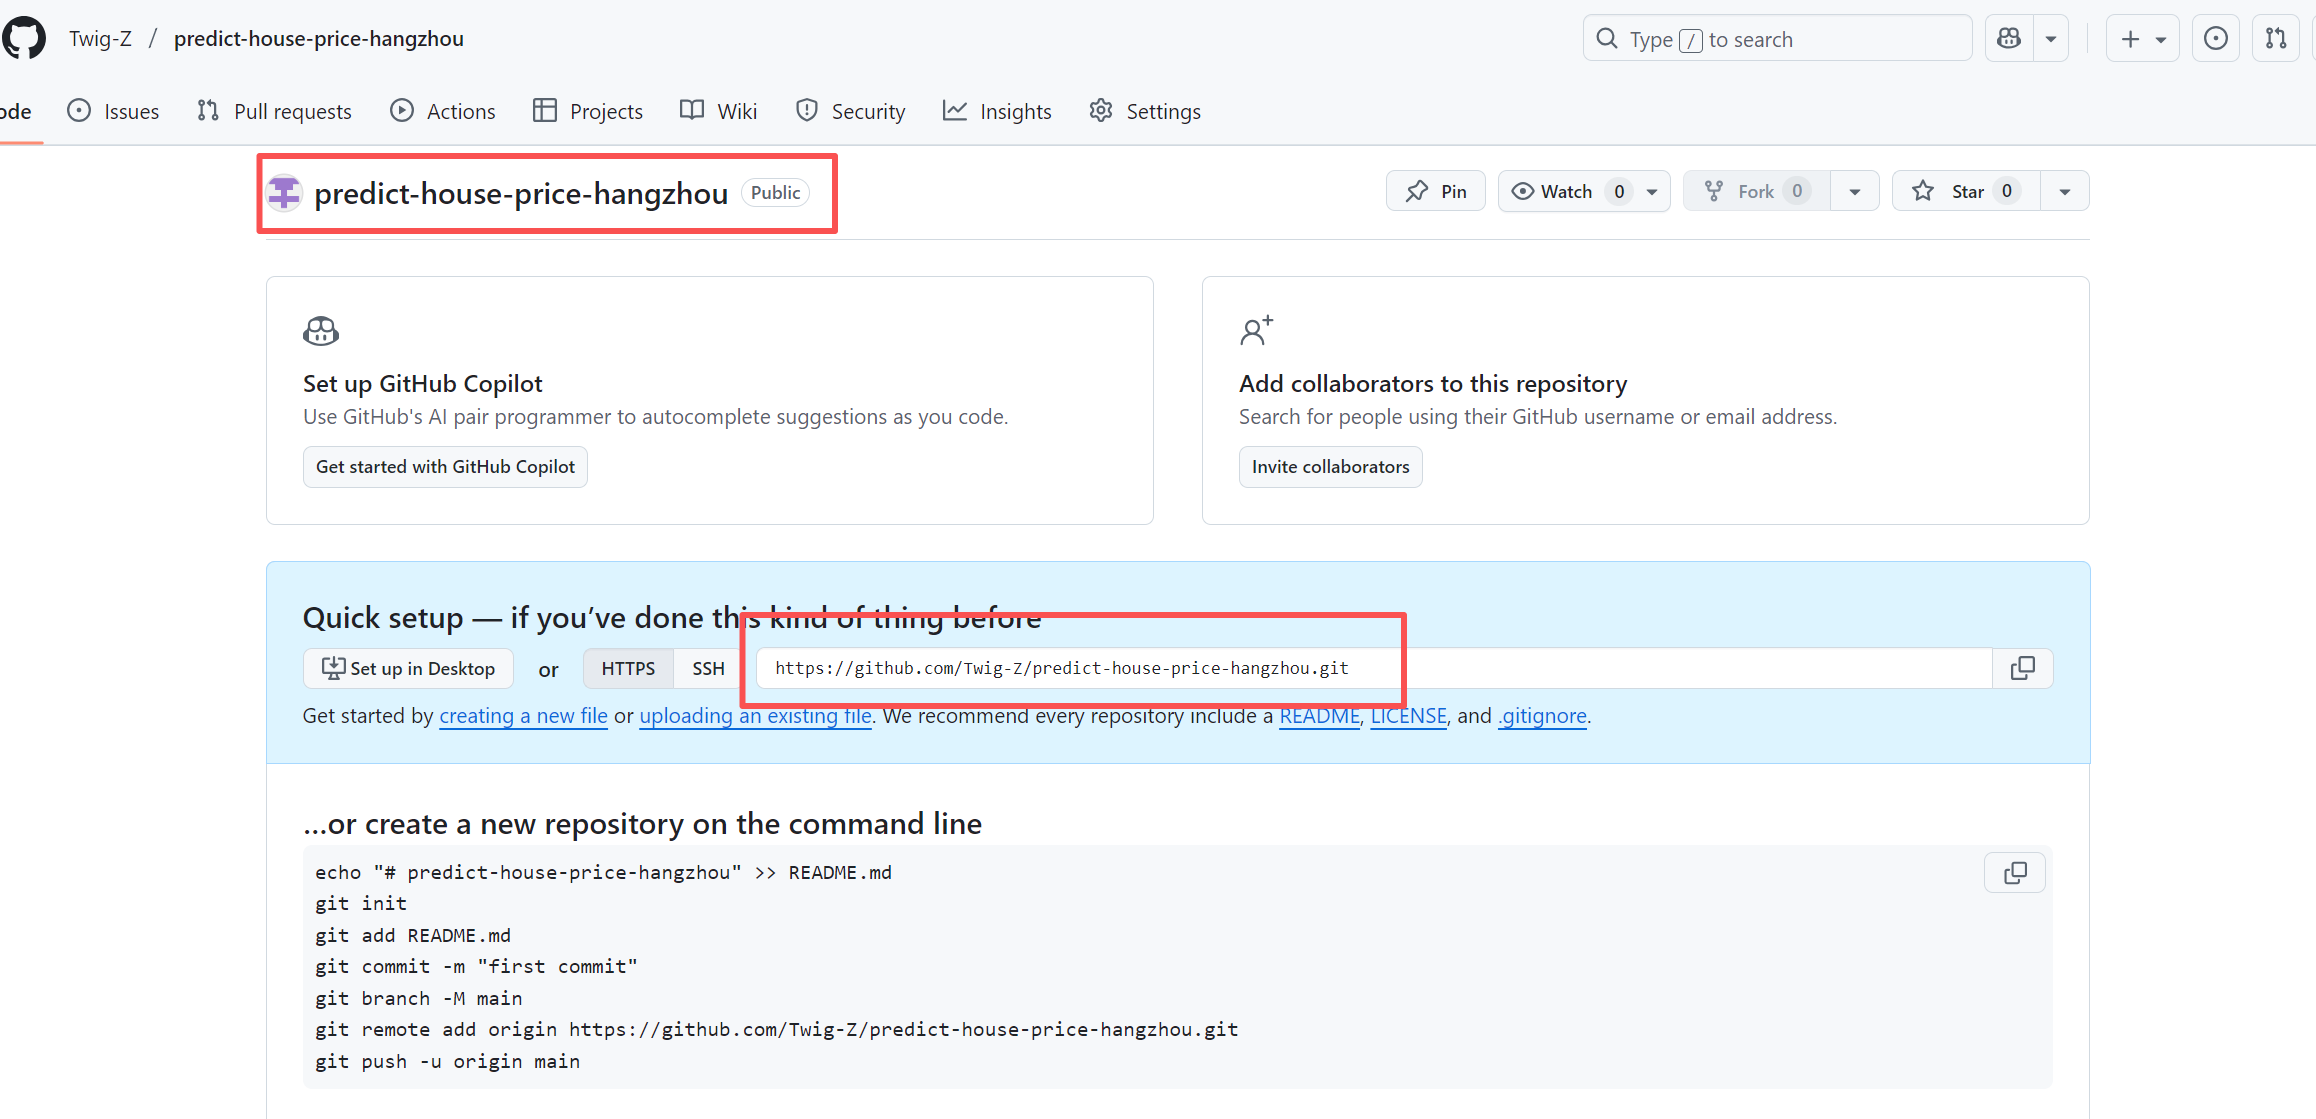Open the Star lists dropdown arrow
This screenshot has width=2316, height=1119.
tap(2064, 191)
